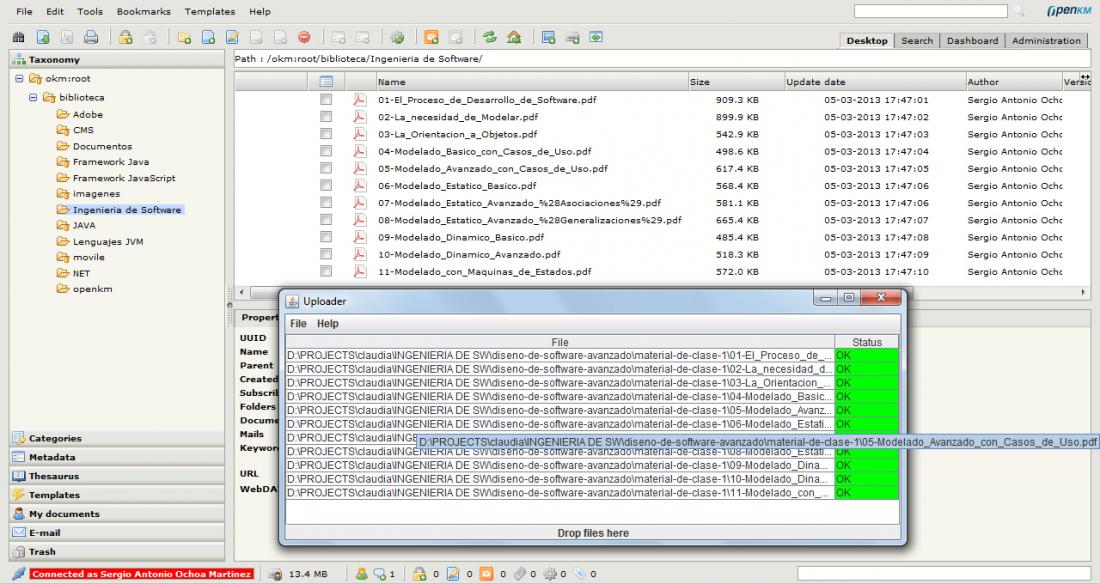This screenshot has width=1100, height=584.
Task: Click the lock document padlock icon
Action: coord(126,41)
